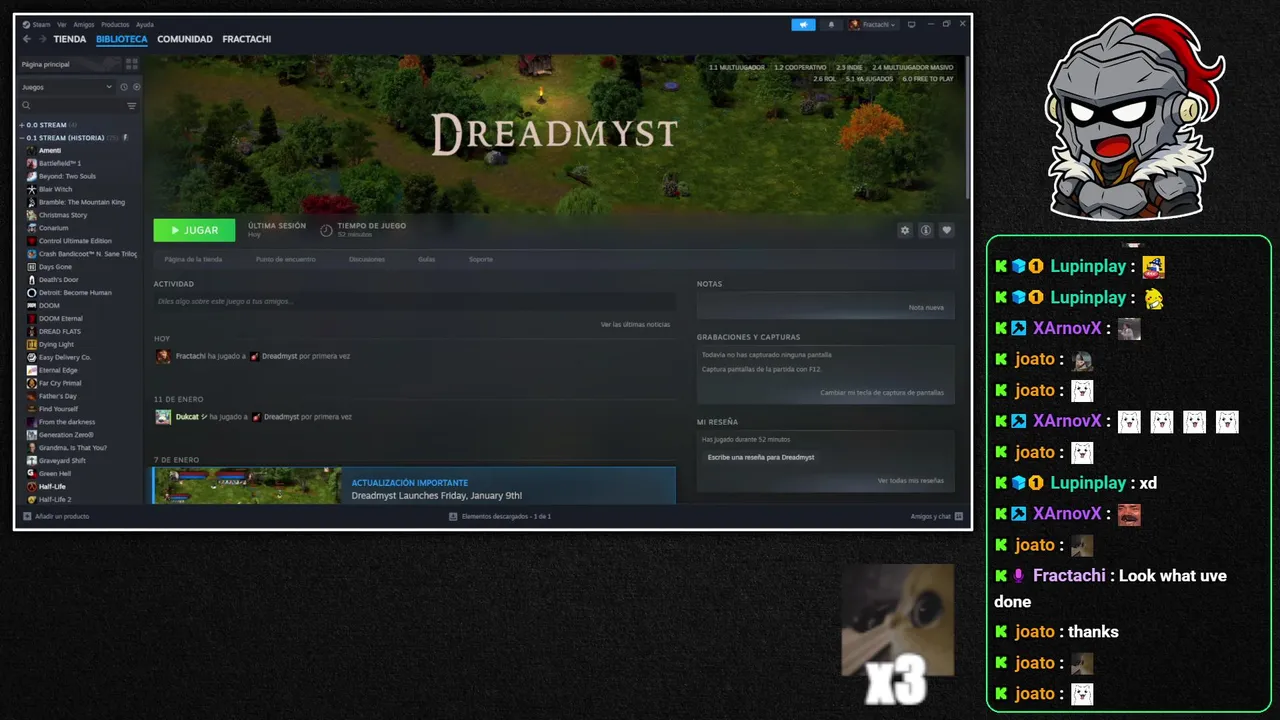Click Escribe una reseña para Dreadmyst
This screenshot has height=720, width=1280.
[x=761, y=457]
